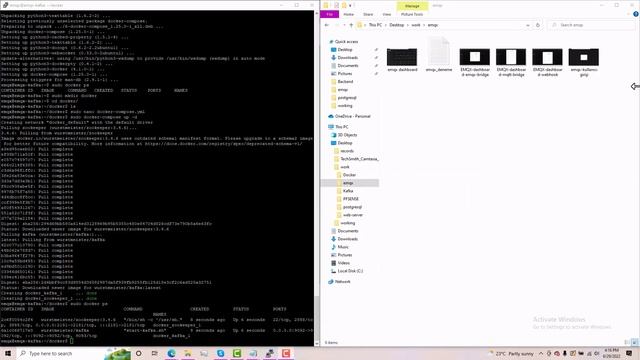Open the recent locations dropdown arrow

click(344, 25)
